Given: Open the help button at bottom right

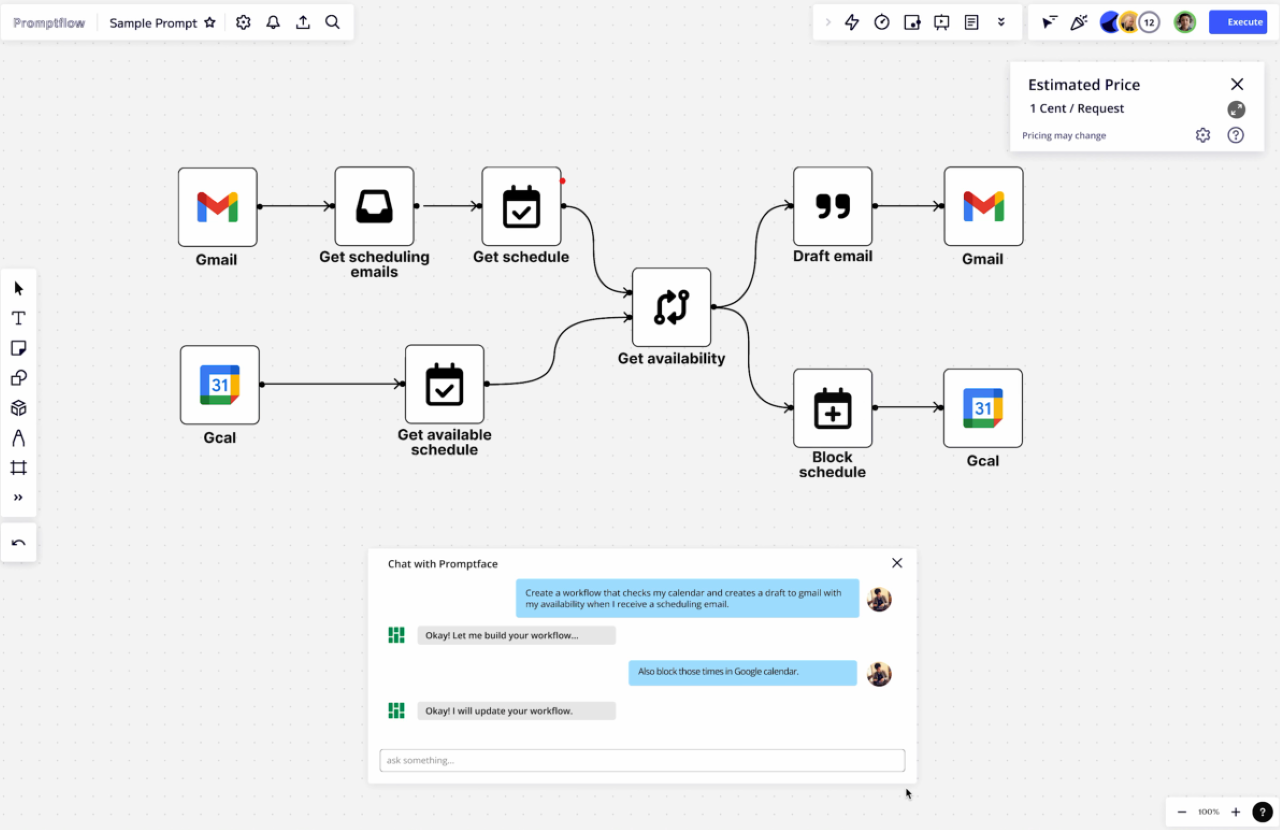Looking at the screenshot, I should pyautogui.click(x=1262, y=812).
